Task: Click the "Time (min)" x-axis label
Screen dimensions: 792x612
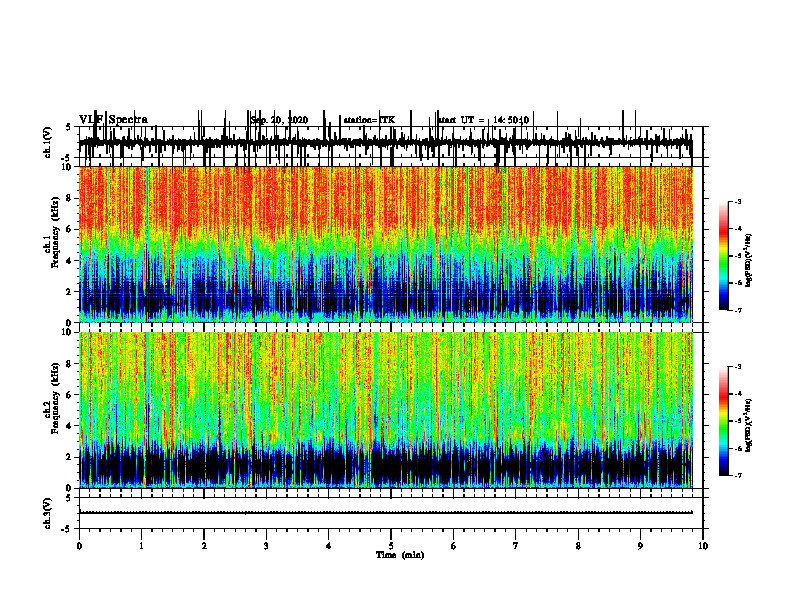Action: click(400, 555)
